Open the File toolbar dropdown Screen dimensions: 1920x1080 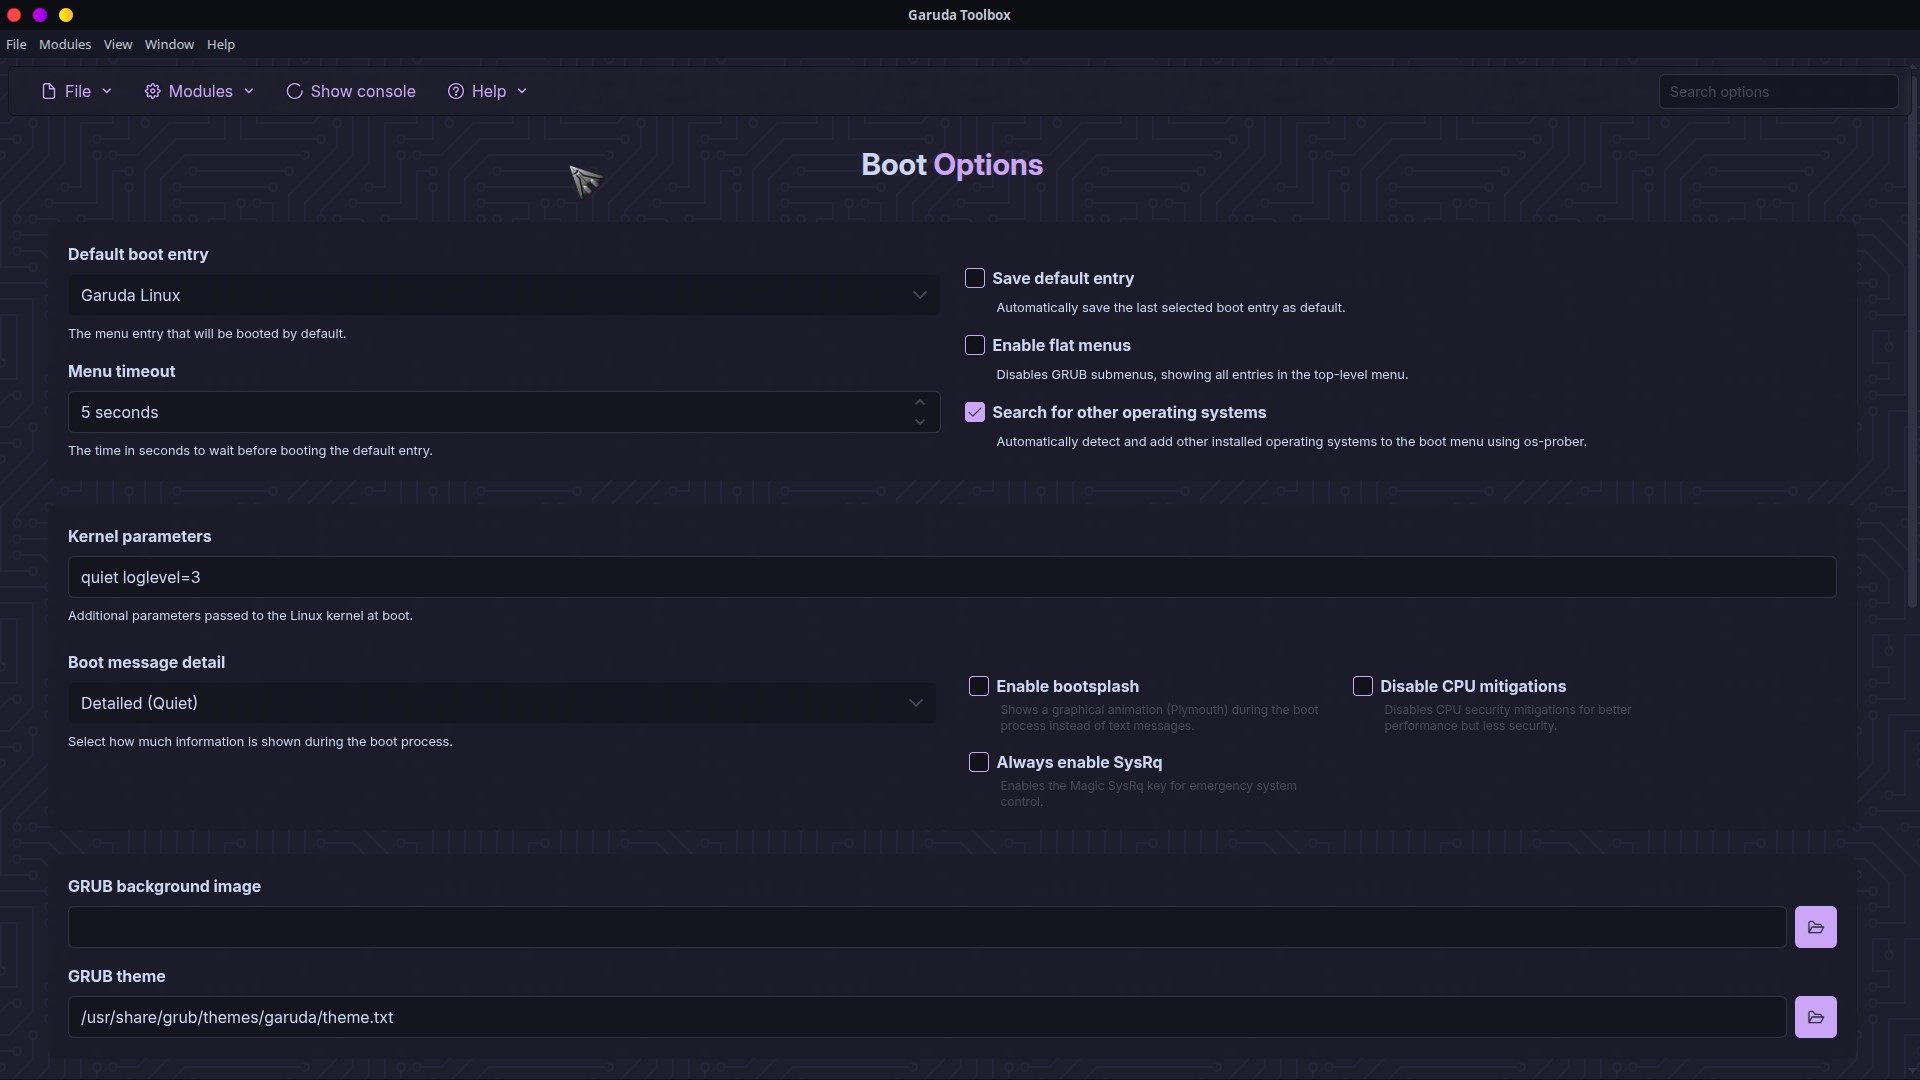[77, 91]
